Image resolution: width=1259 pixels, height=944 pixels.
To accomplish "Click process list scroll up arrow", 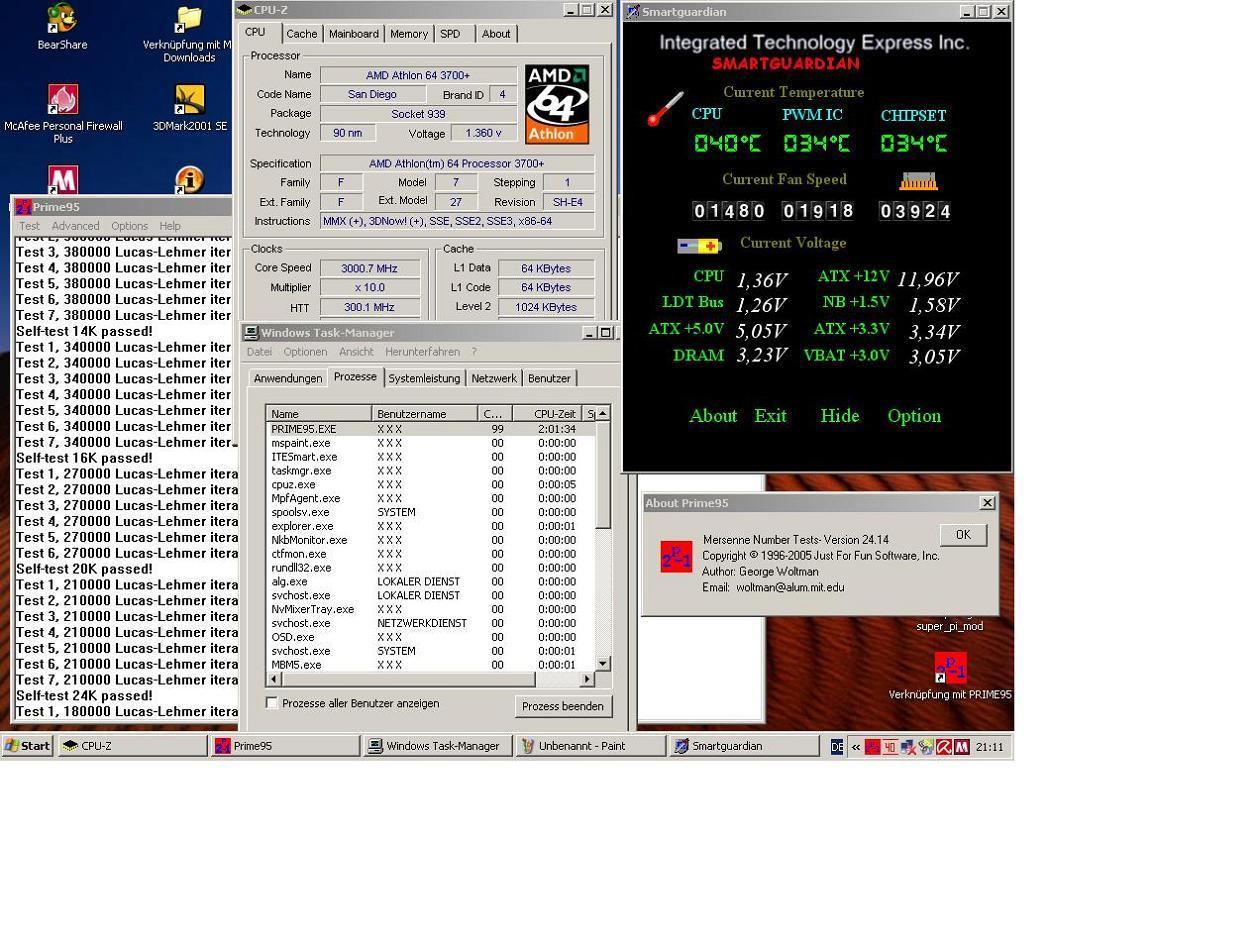I will coord(603,413).
